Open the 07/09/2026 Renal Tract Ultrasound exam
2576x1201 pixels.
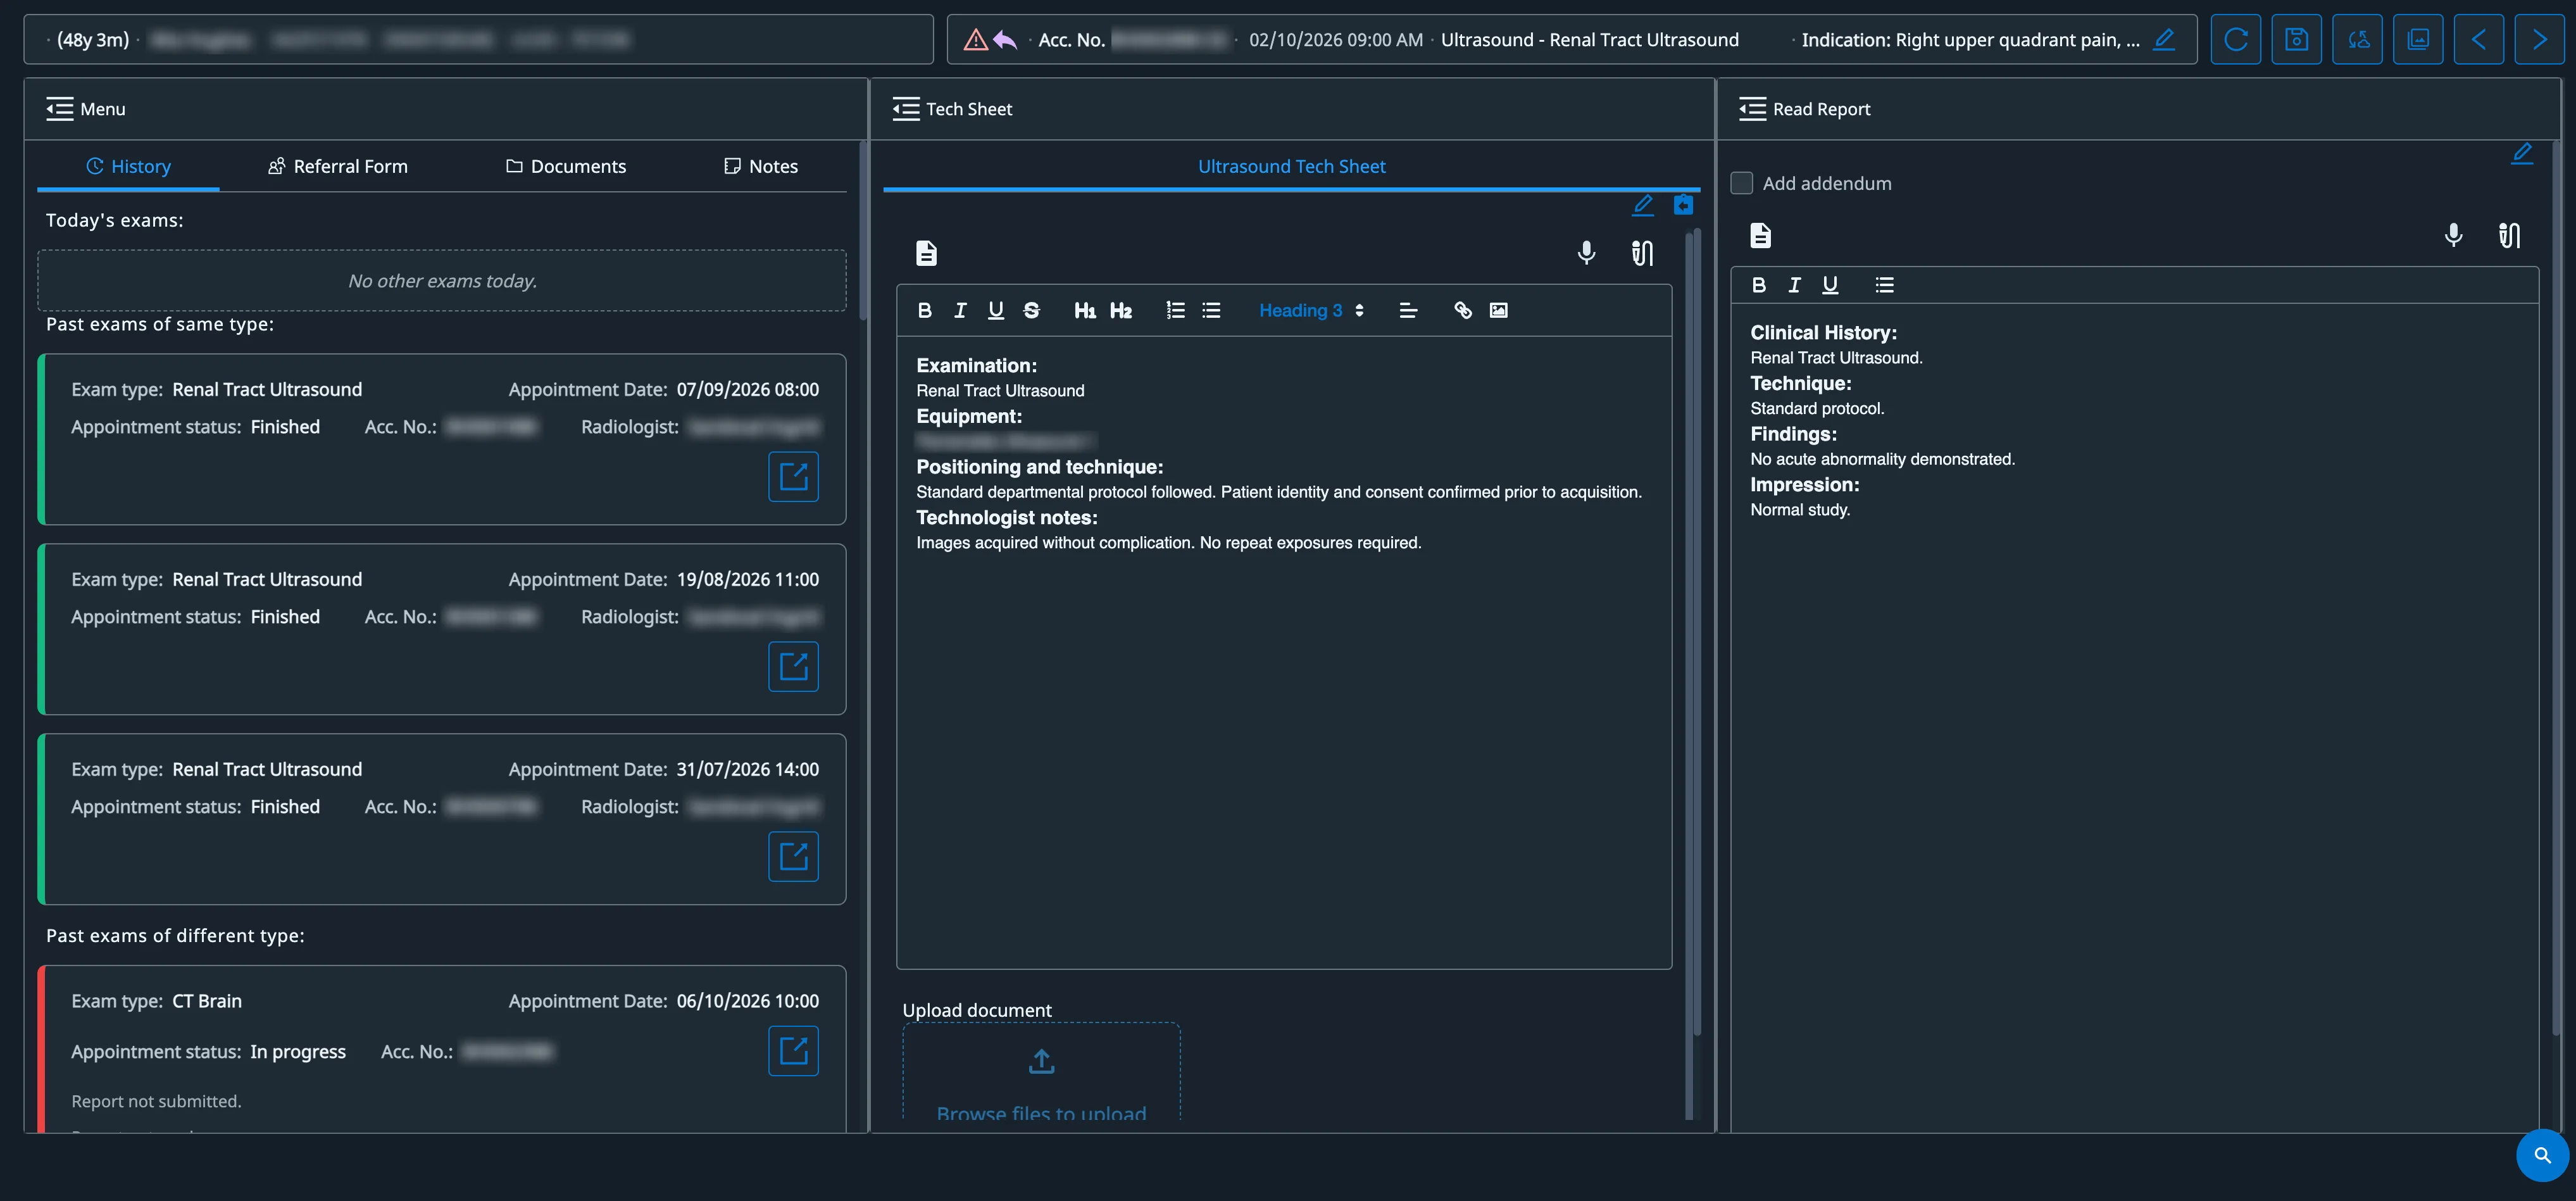pos(793,476)
